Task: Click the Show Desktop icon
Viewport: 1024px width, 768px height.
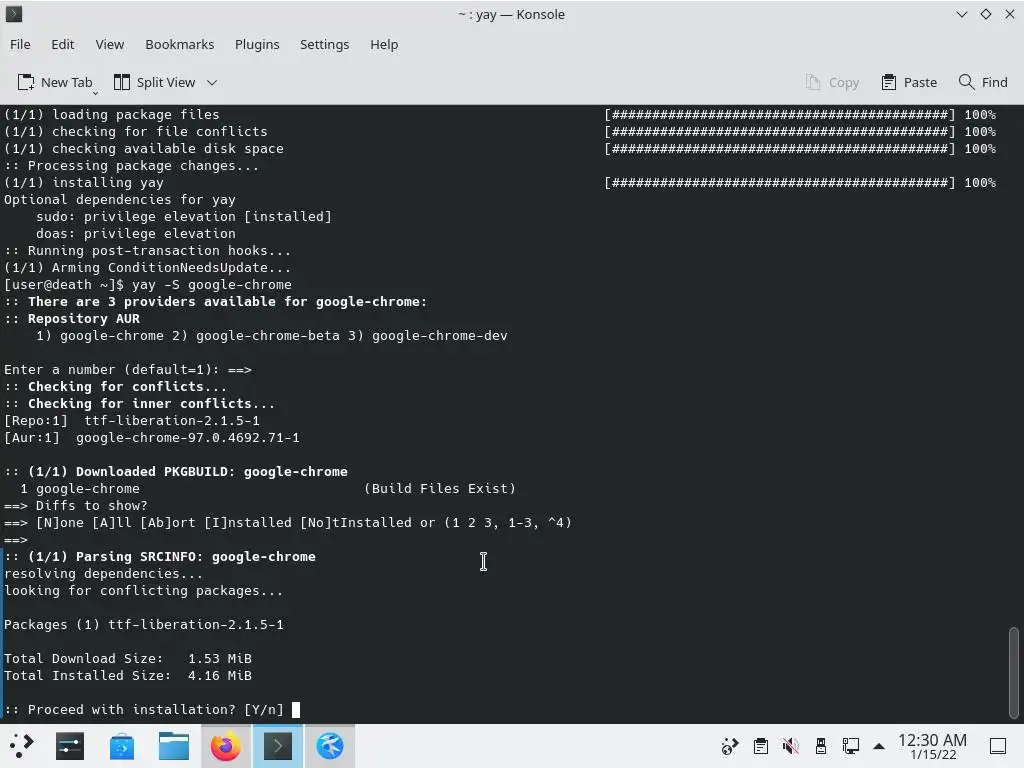Action: point(998,746)
